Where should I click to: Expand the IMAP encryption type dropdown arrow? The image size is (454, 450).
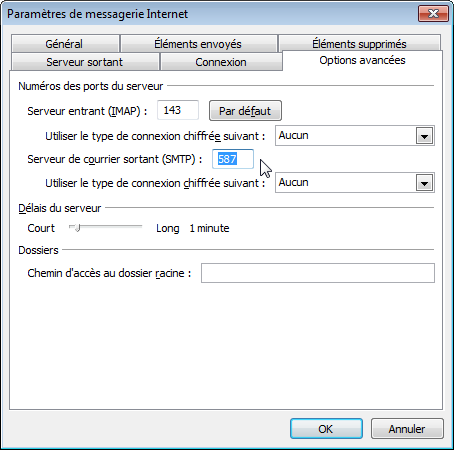tap(424, 136)
